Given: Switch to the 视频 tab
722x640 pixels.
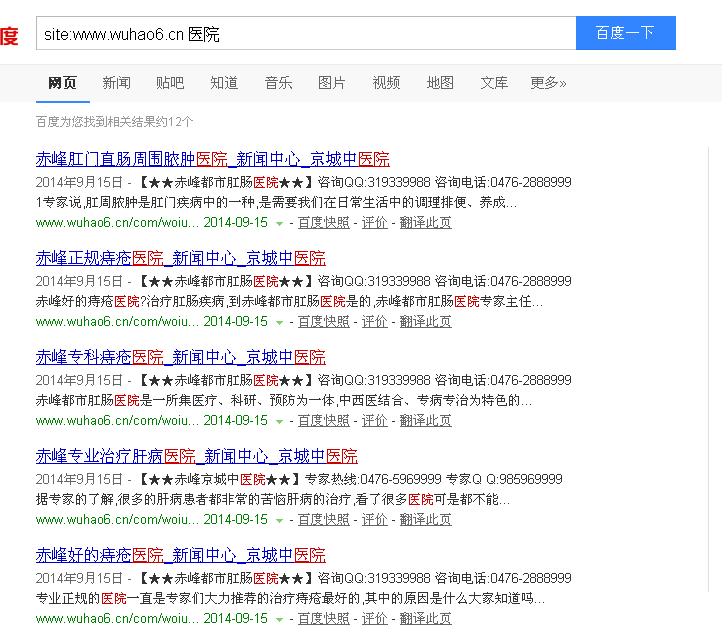Looking at the screenshot, I should click(x=386, y=83).
